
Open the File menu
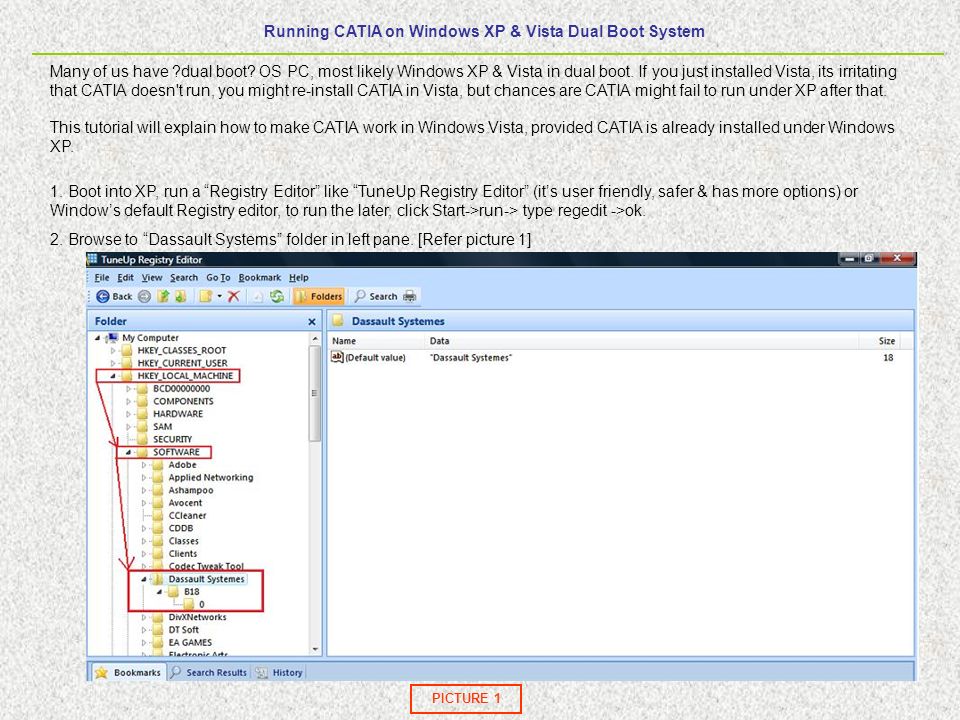point(102,278)
